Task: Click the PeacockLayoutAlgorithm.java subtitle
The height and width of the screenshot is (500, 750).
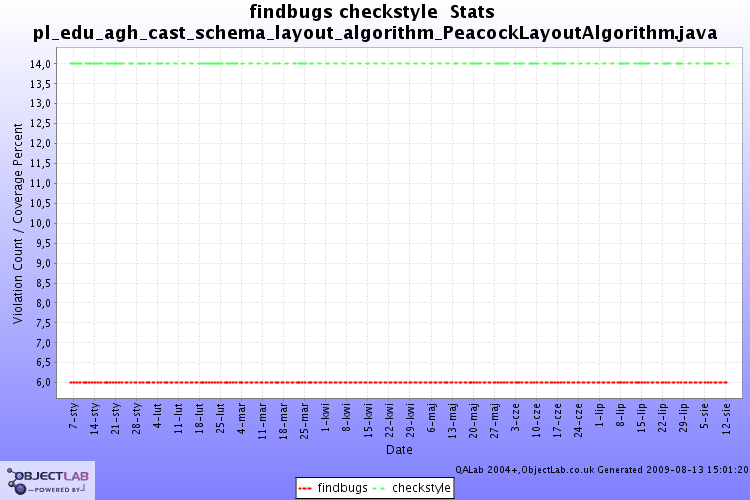Action: (x=375, y=33)
